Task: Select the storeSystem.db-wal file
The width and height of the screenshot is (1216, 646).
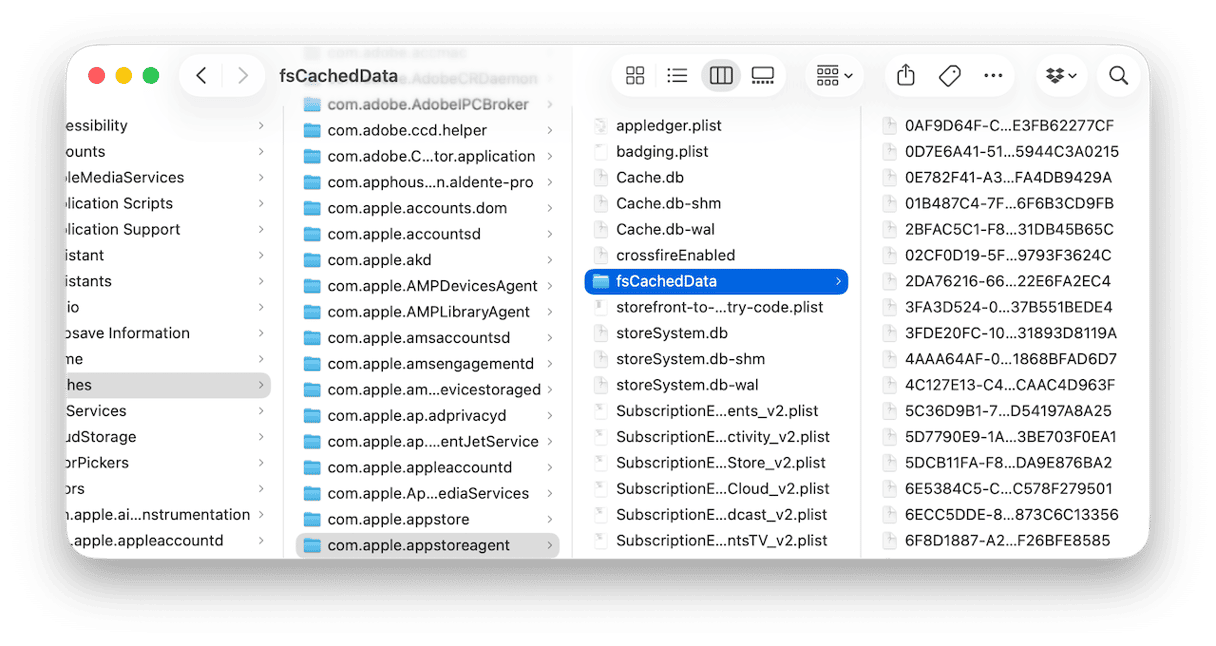Action: click(716, 386)
